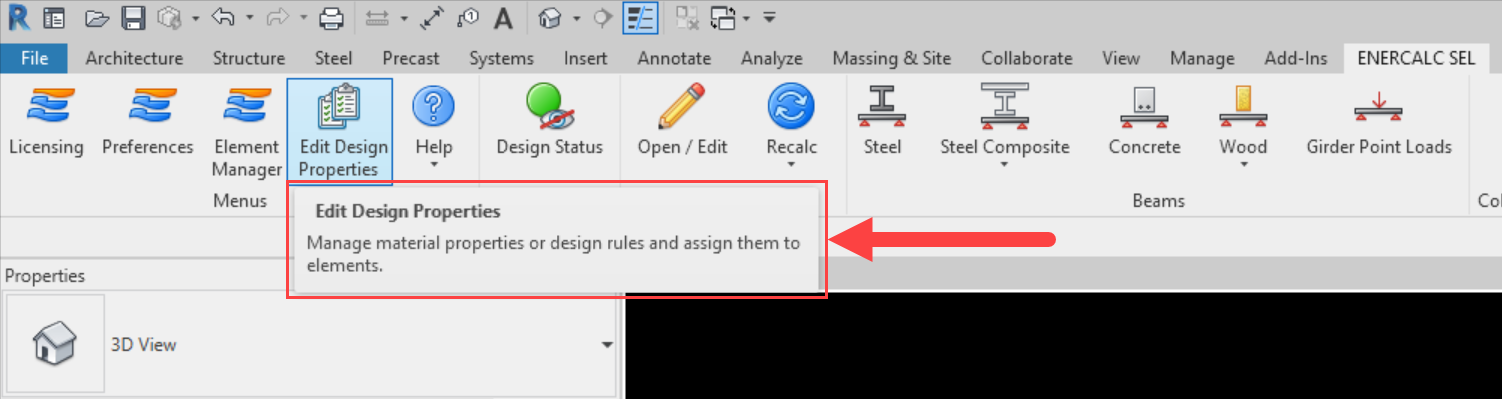The width and height of the screenshot is (1502, 399).
Task: Click the Licensing button
Action: coord(46,120)
